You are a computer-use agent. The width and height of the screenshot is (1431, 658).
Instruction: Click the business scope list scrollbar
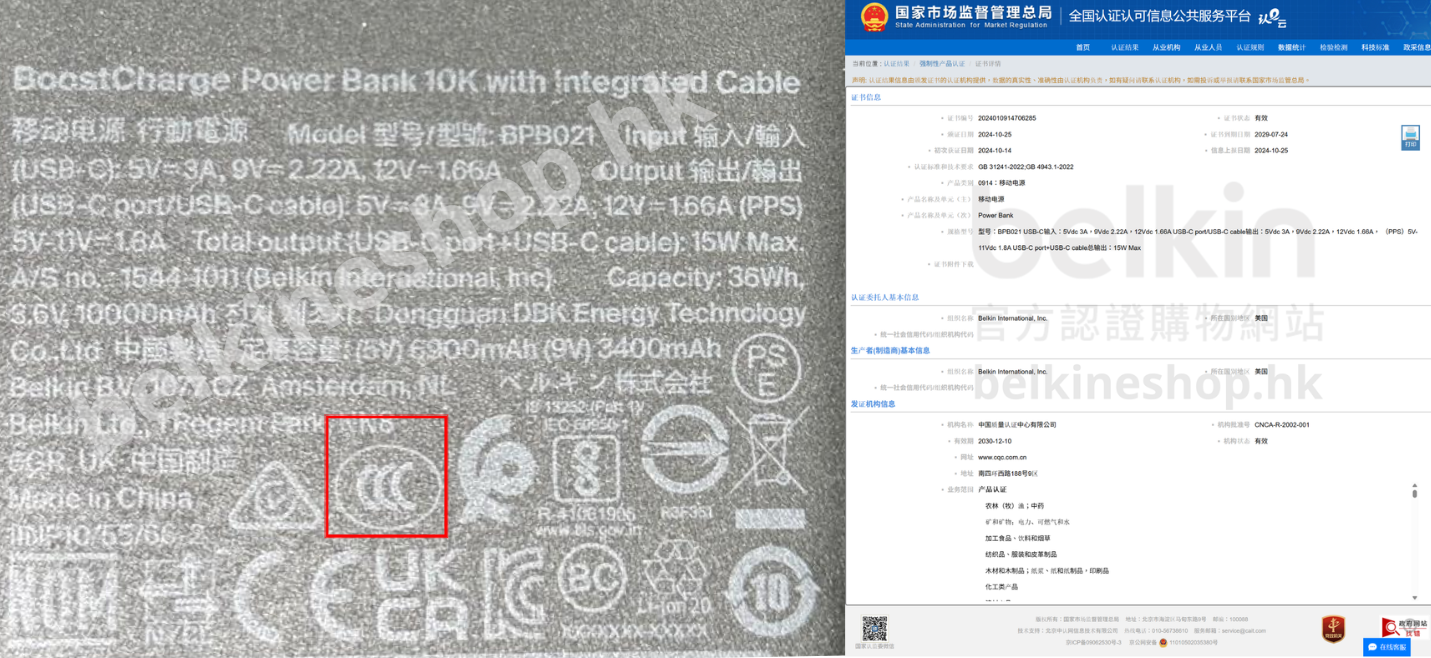coord(1414,540)
